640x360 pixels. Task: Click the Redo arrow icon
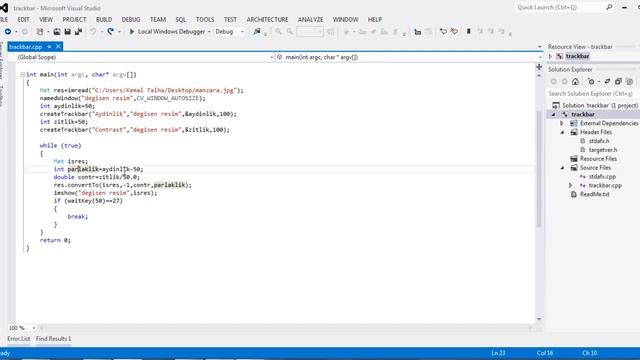pyautogui.click(x=110, y=31)
